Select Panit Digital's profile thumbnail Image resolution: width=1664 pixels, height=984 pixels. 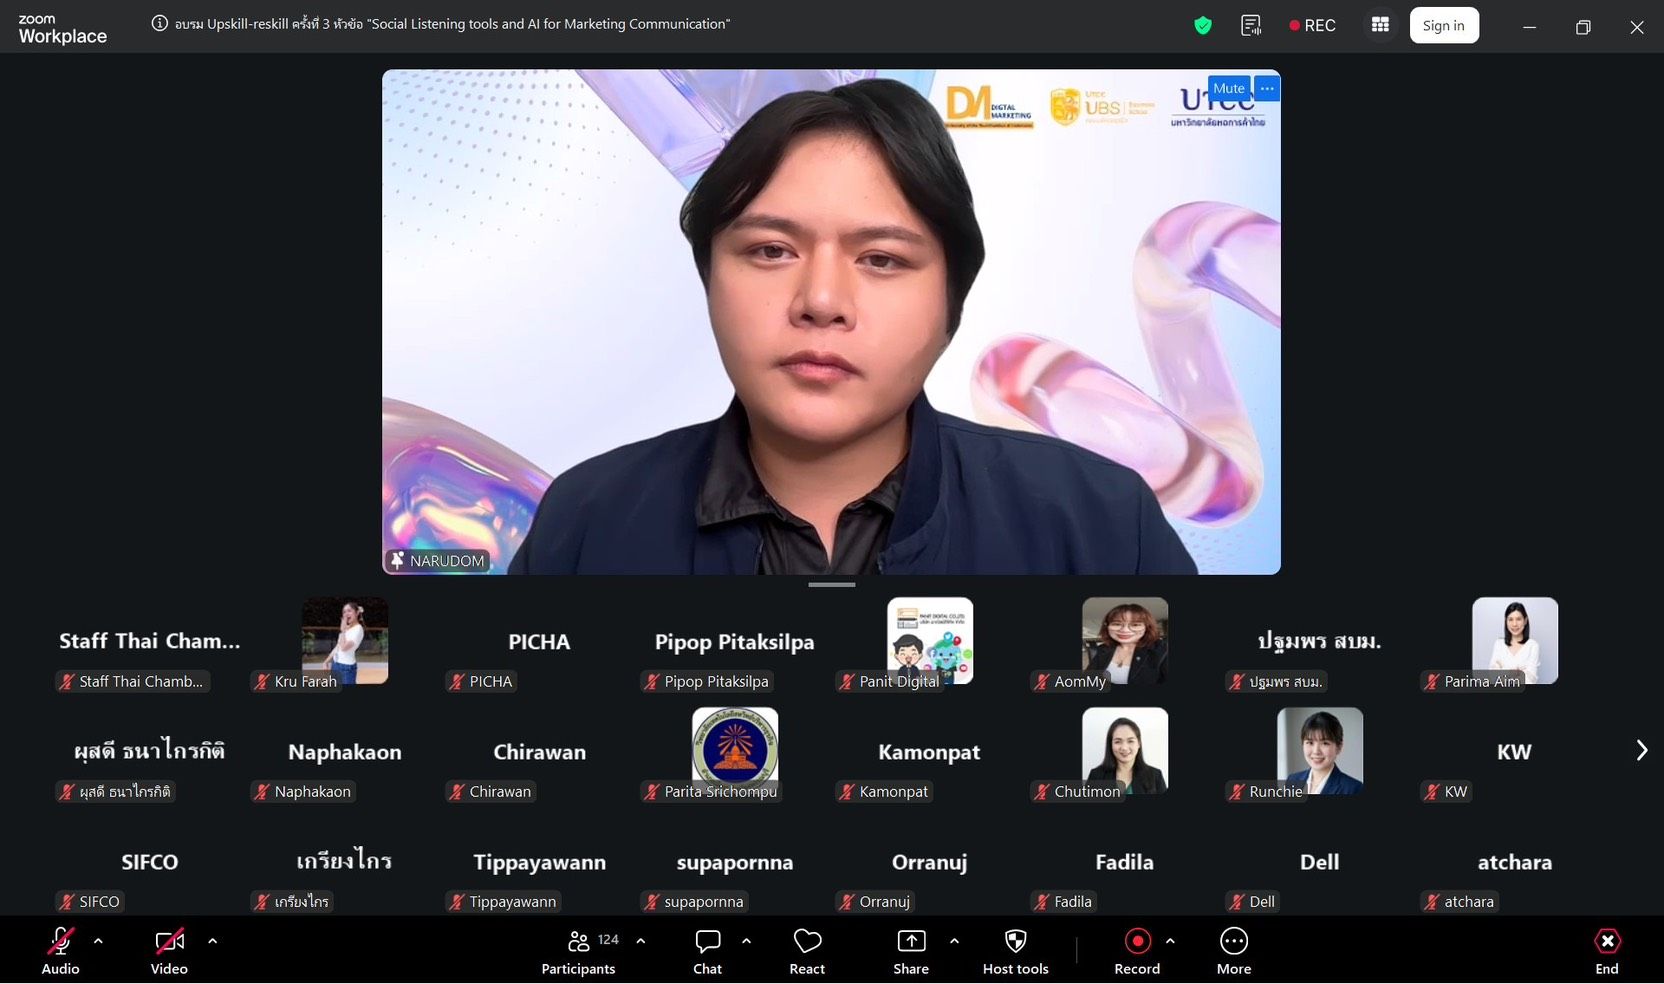tap(930, 641)
